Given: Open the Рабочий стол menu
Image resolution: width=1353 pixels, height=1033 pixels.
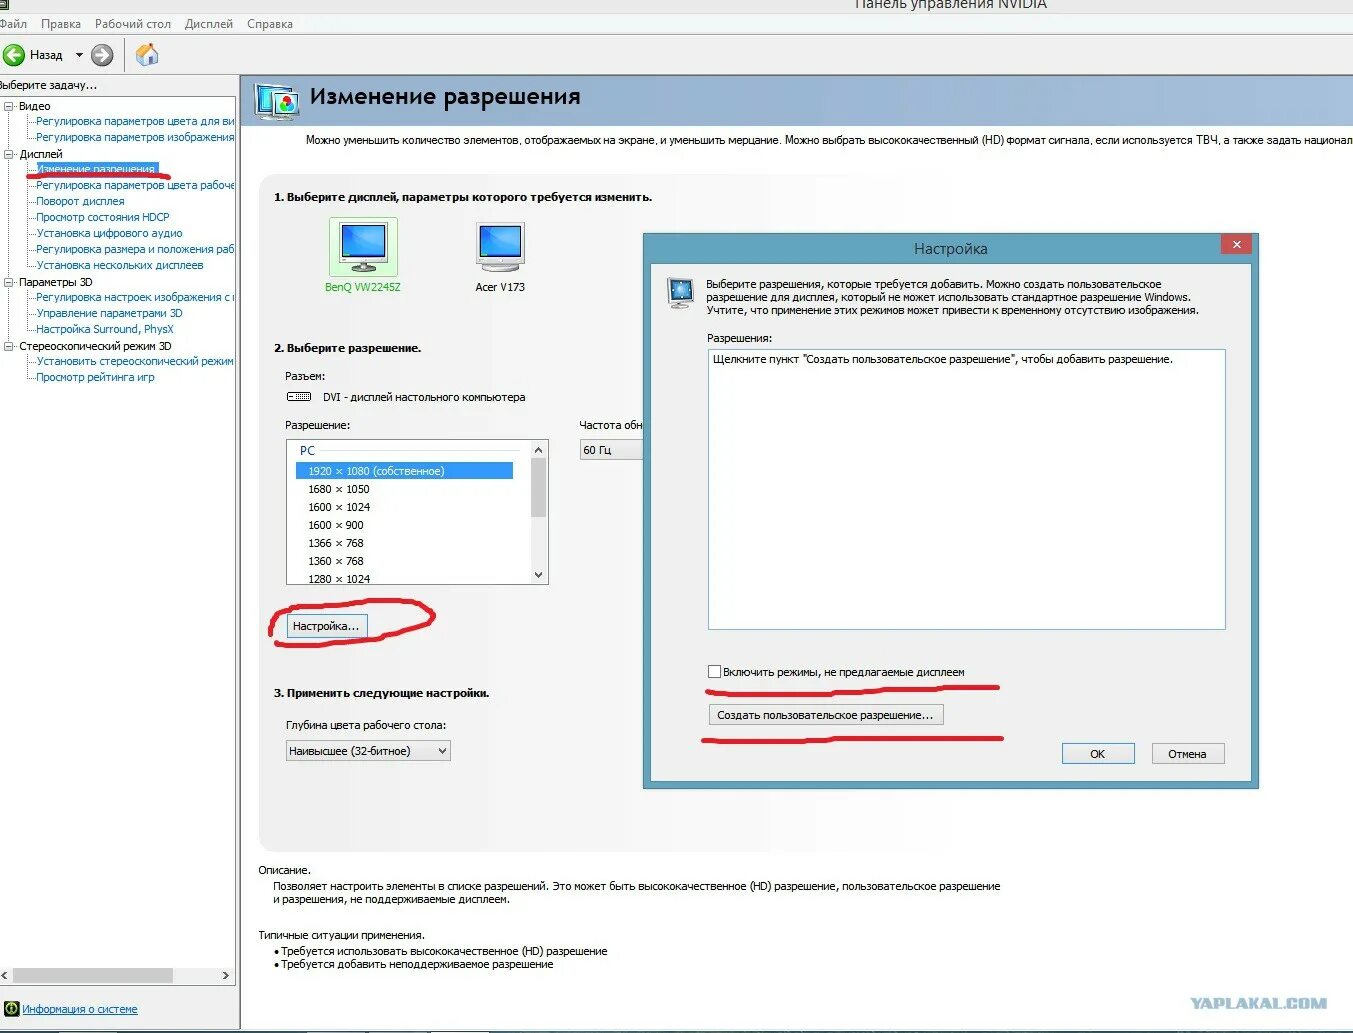Looking at the screenshot, I should tap(133, 24).
